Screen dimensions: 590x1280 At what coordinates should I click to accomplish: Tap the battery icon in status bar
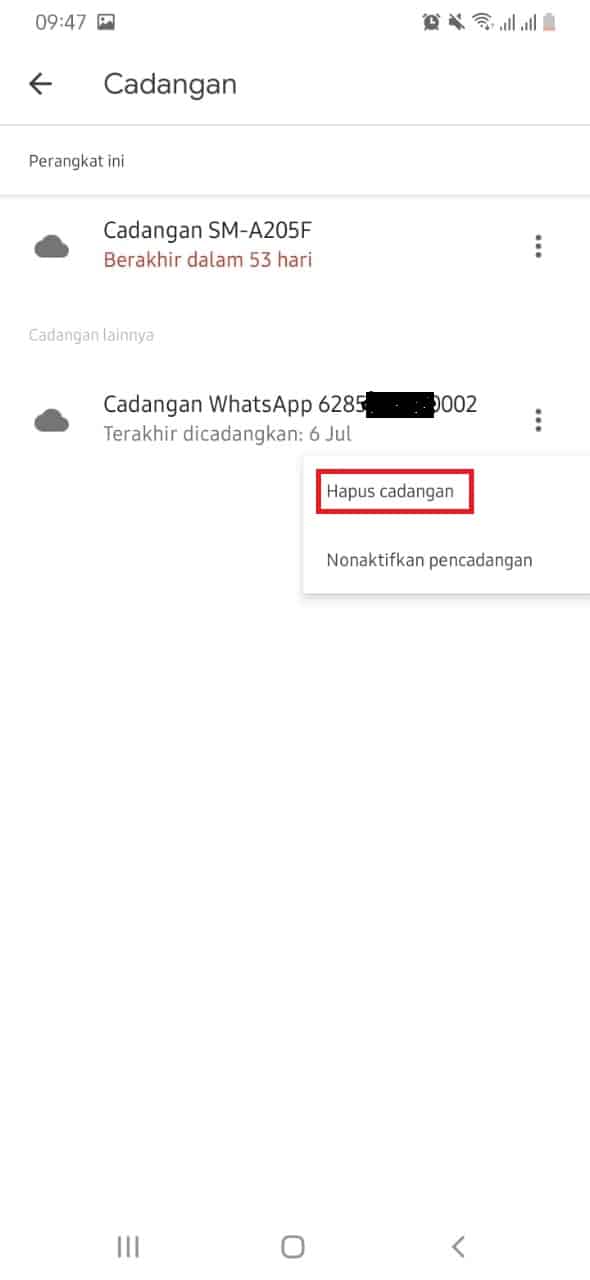(x=548, y=21)
